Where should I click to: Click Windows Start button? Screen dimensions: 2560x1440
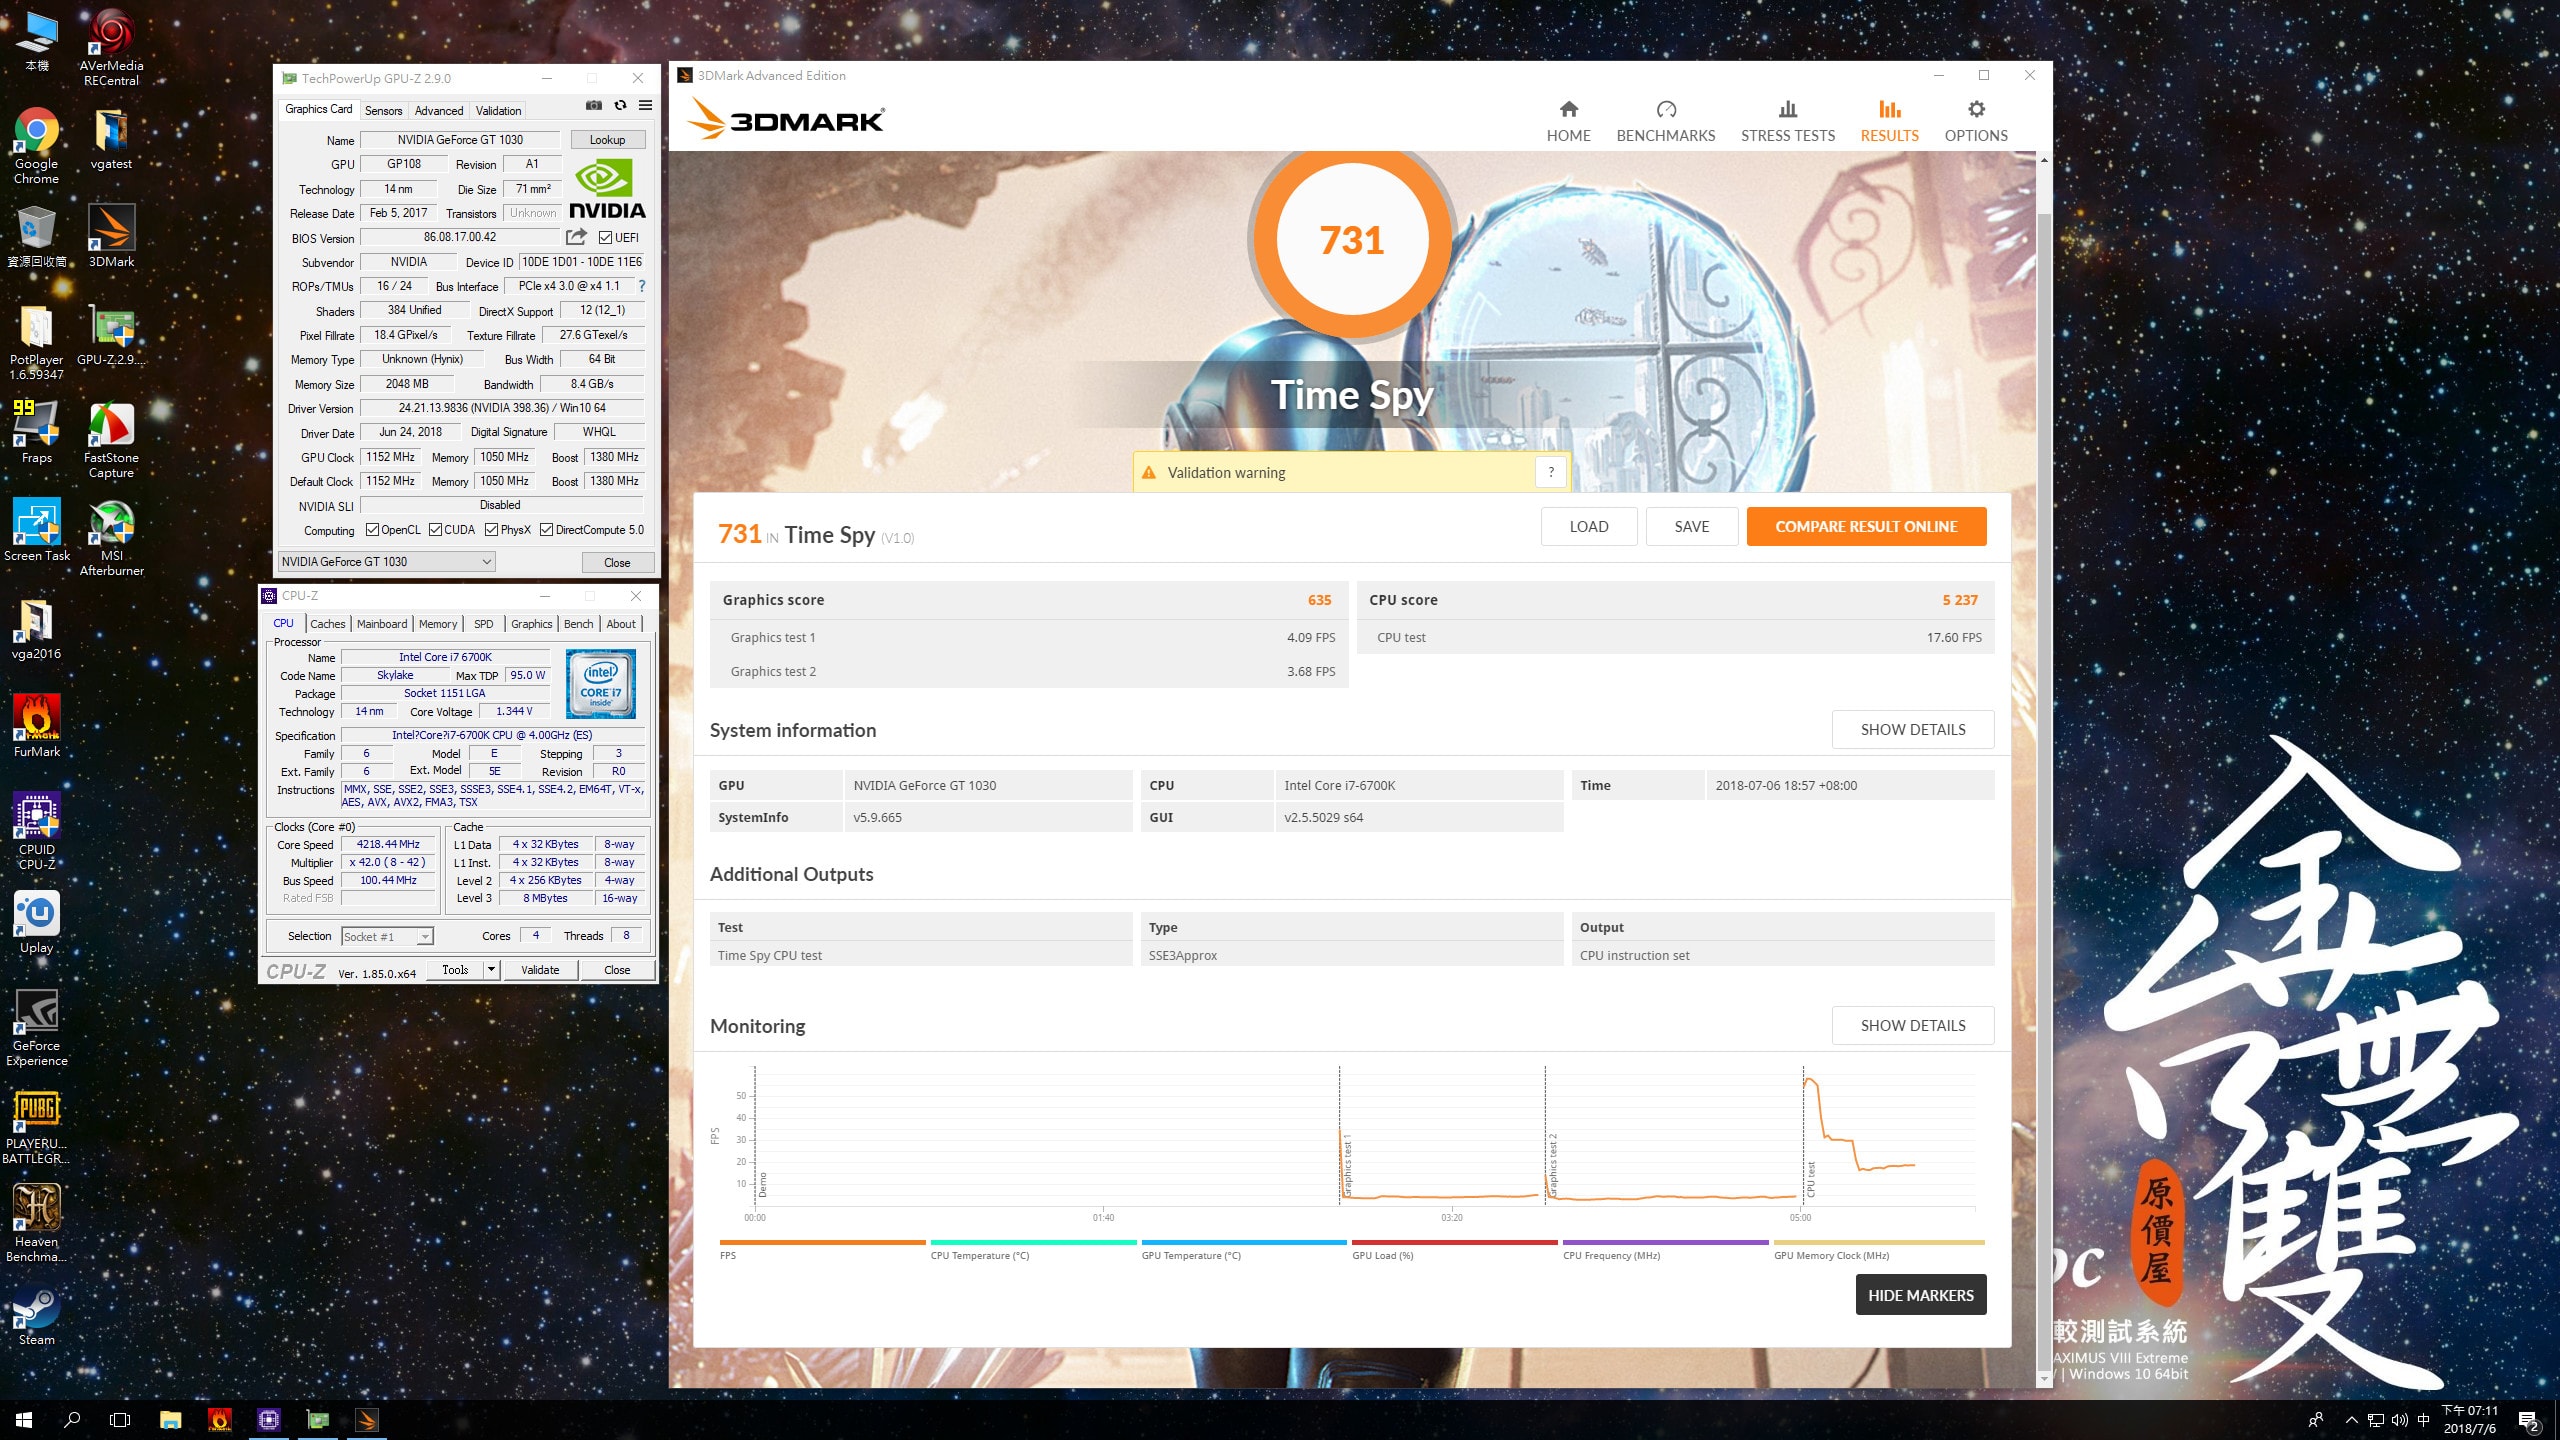point(24,1419)
